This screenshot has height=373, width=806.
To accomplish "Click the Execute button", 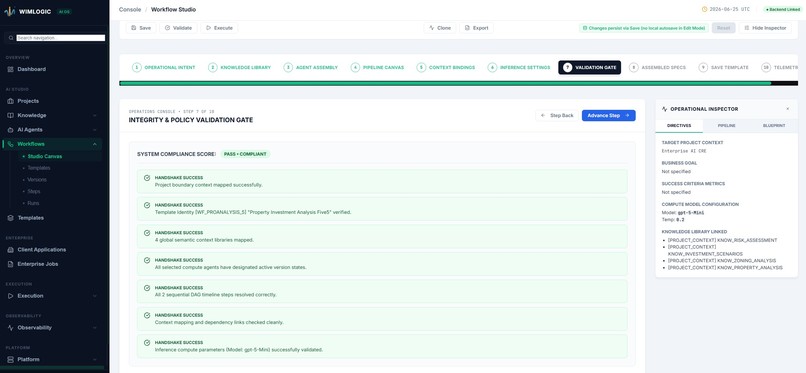I will point(219,28).
